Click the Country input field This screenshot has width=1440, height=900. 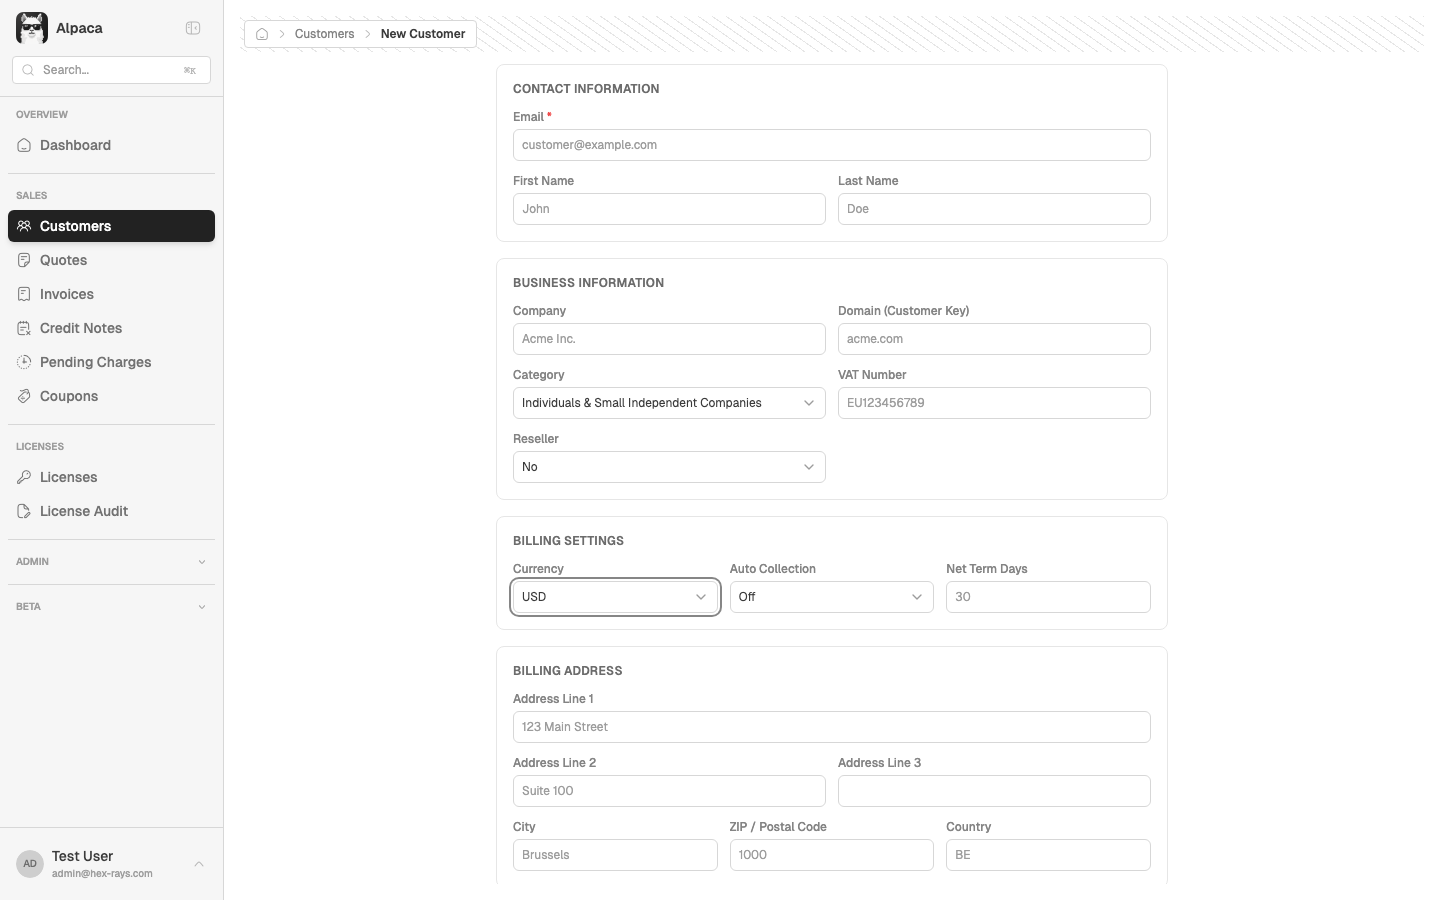point(1048,855)
